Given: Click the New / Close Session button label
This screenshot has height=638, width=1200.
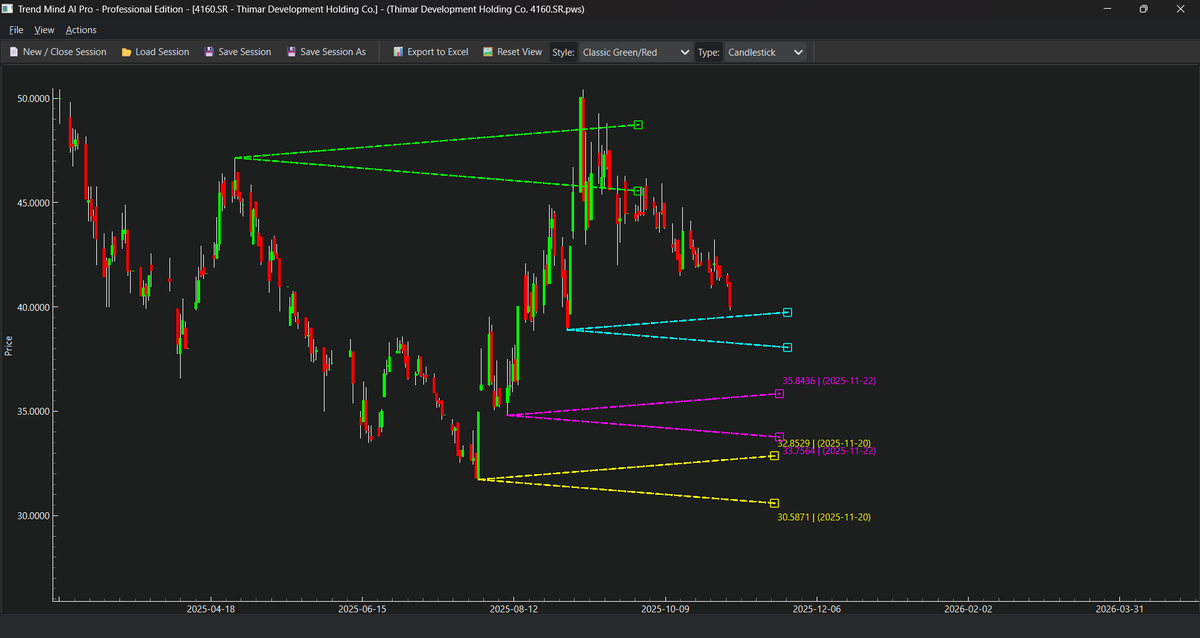Looking at the screenshot, I should pos(65,52).
